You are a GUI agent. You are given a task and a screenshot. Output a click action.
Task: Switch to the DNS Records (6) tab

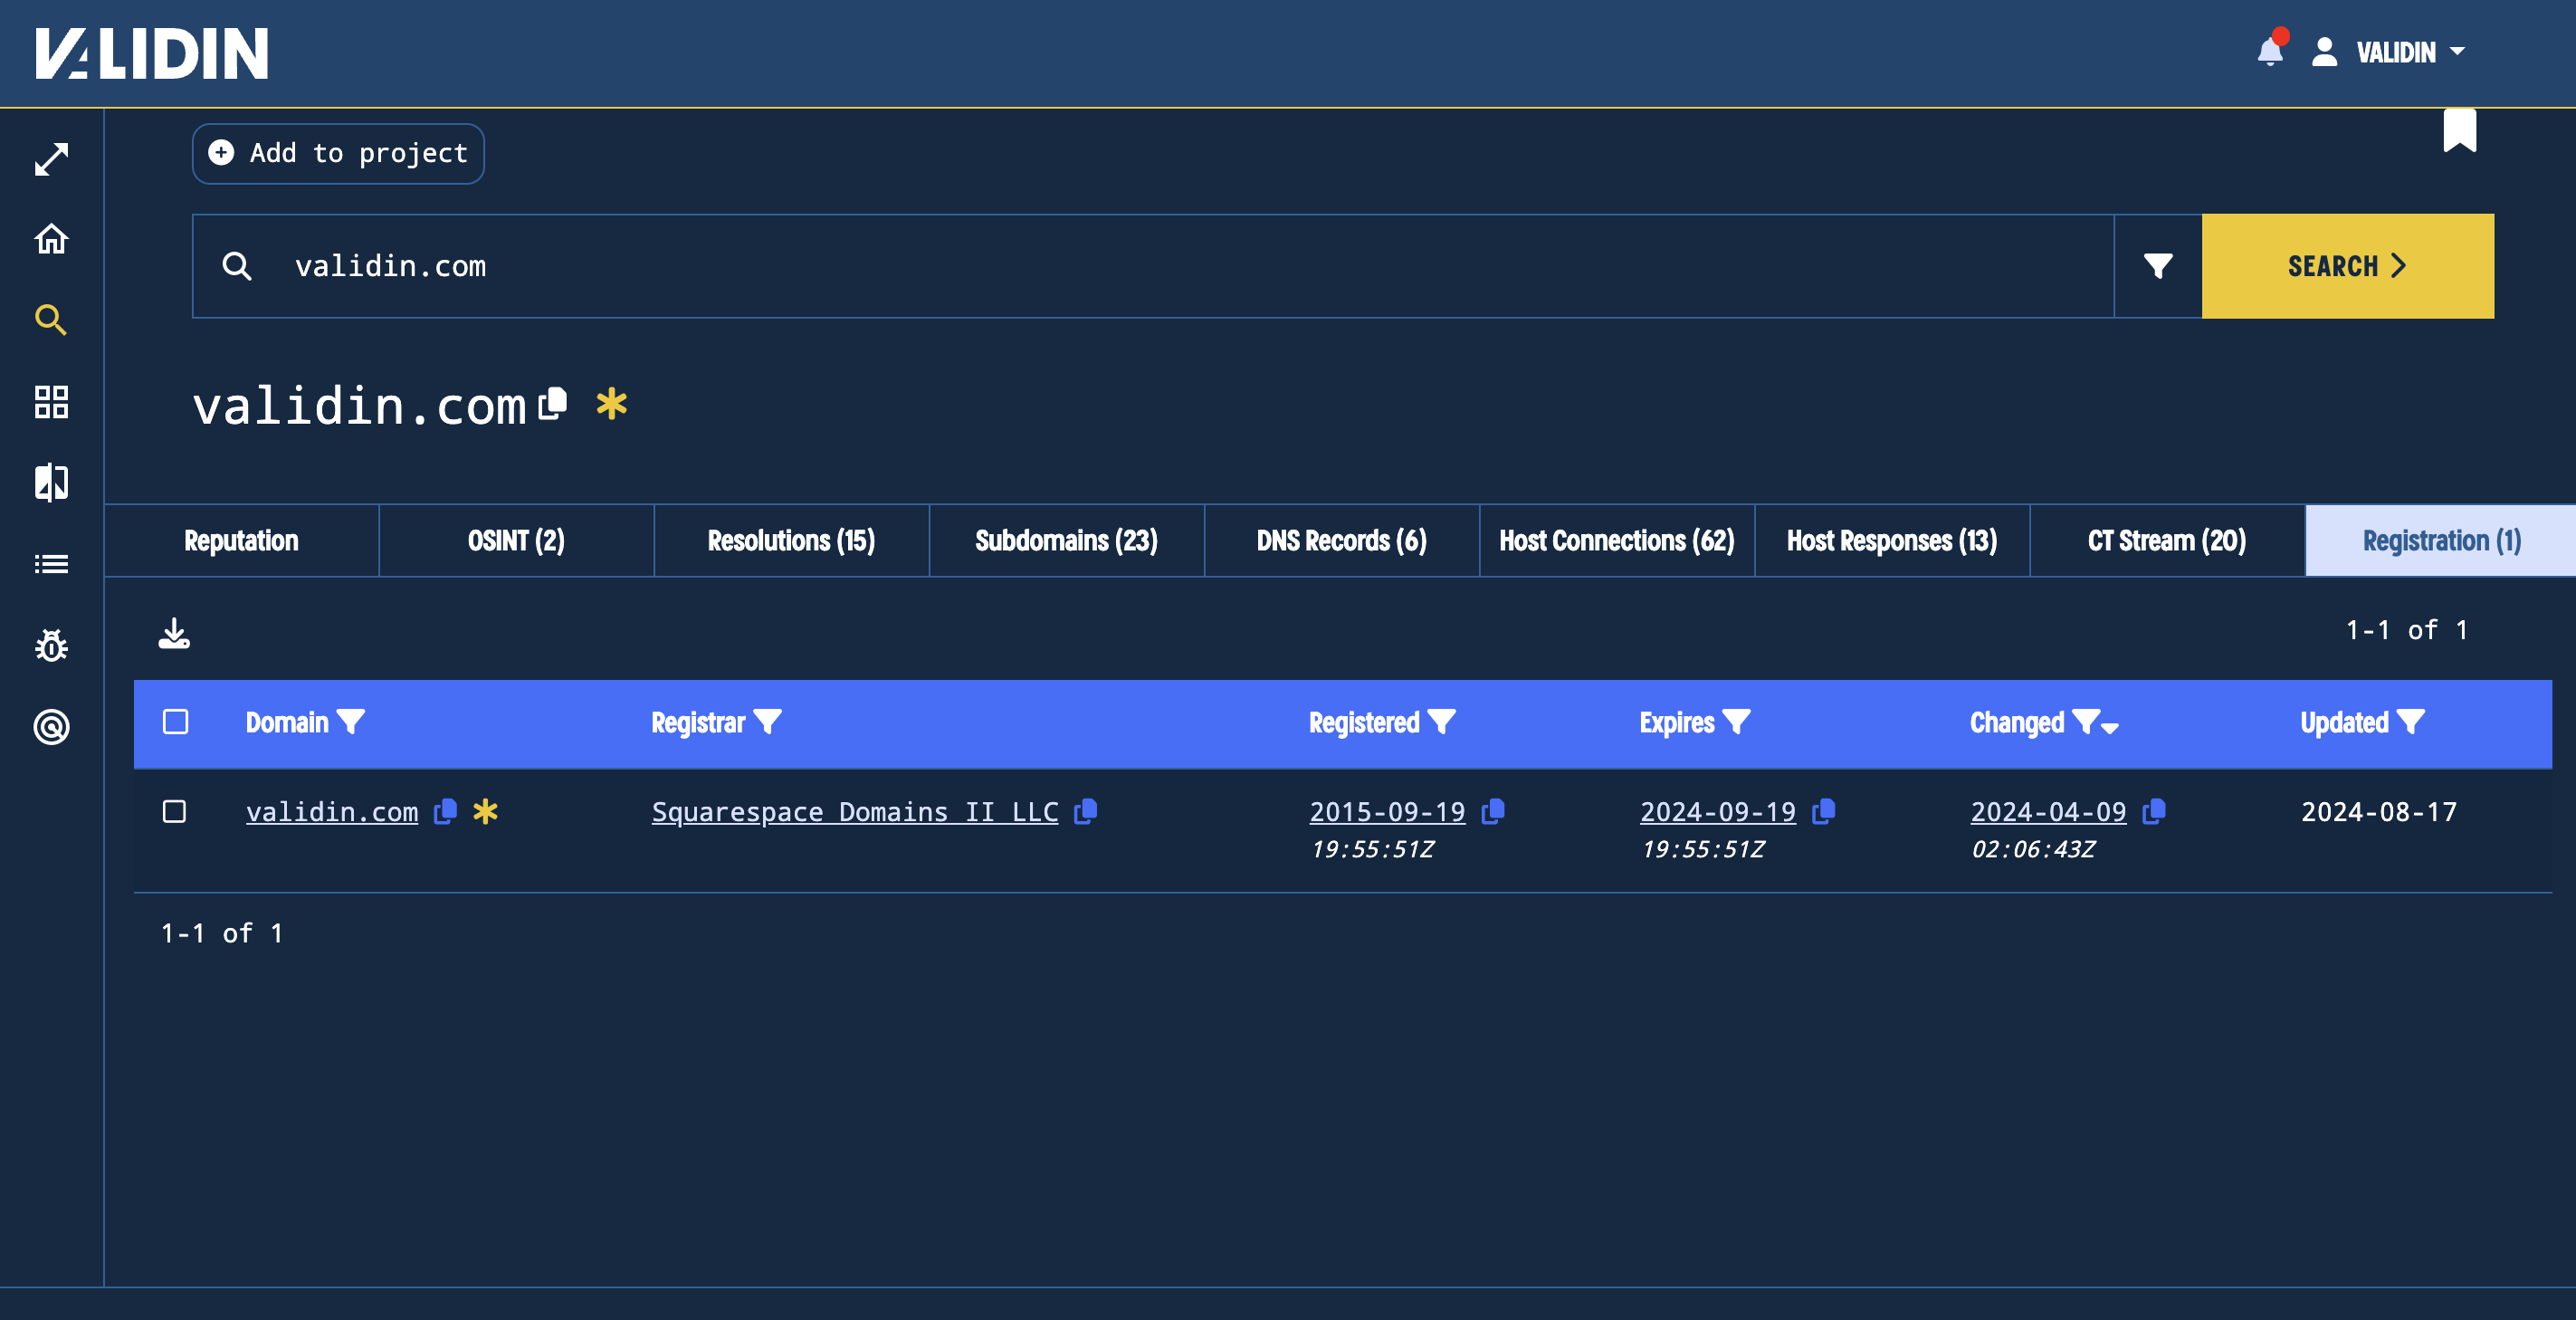(1342, 540)
